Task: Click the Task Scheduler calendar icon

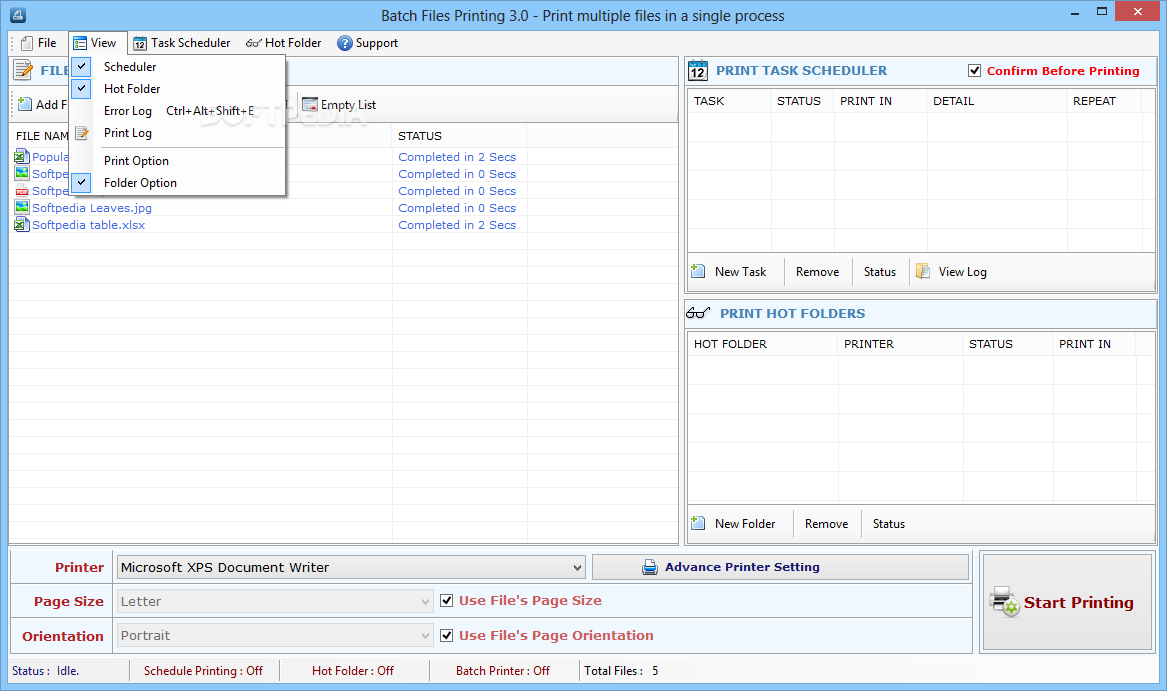Action: (x=140, y=43)
